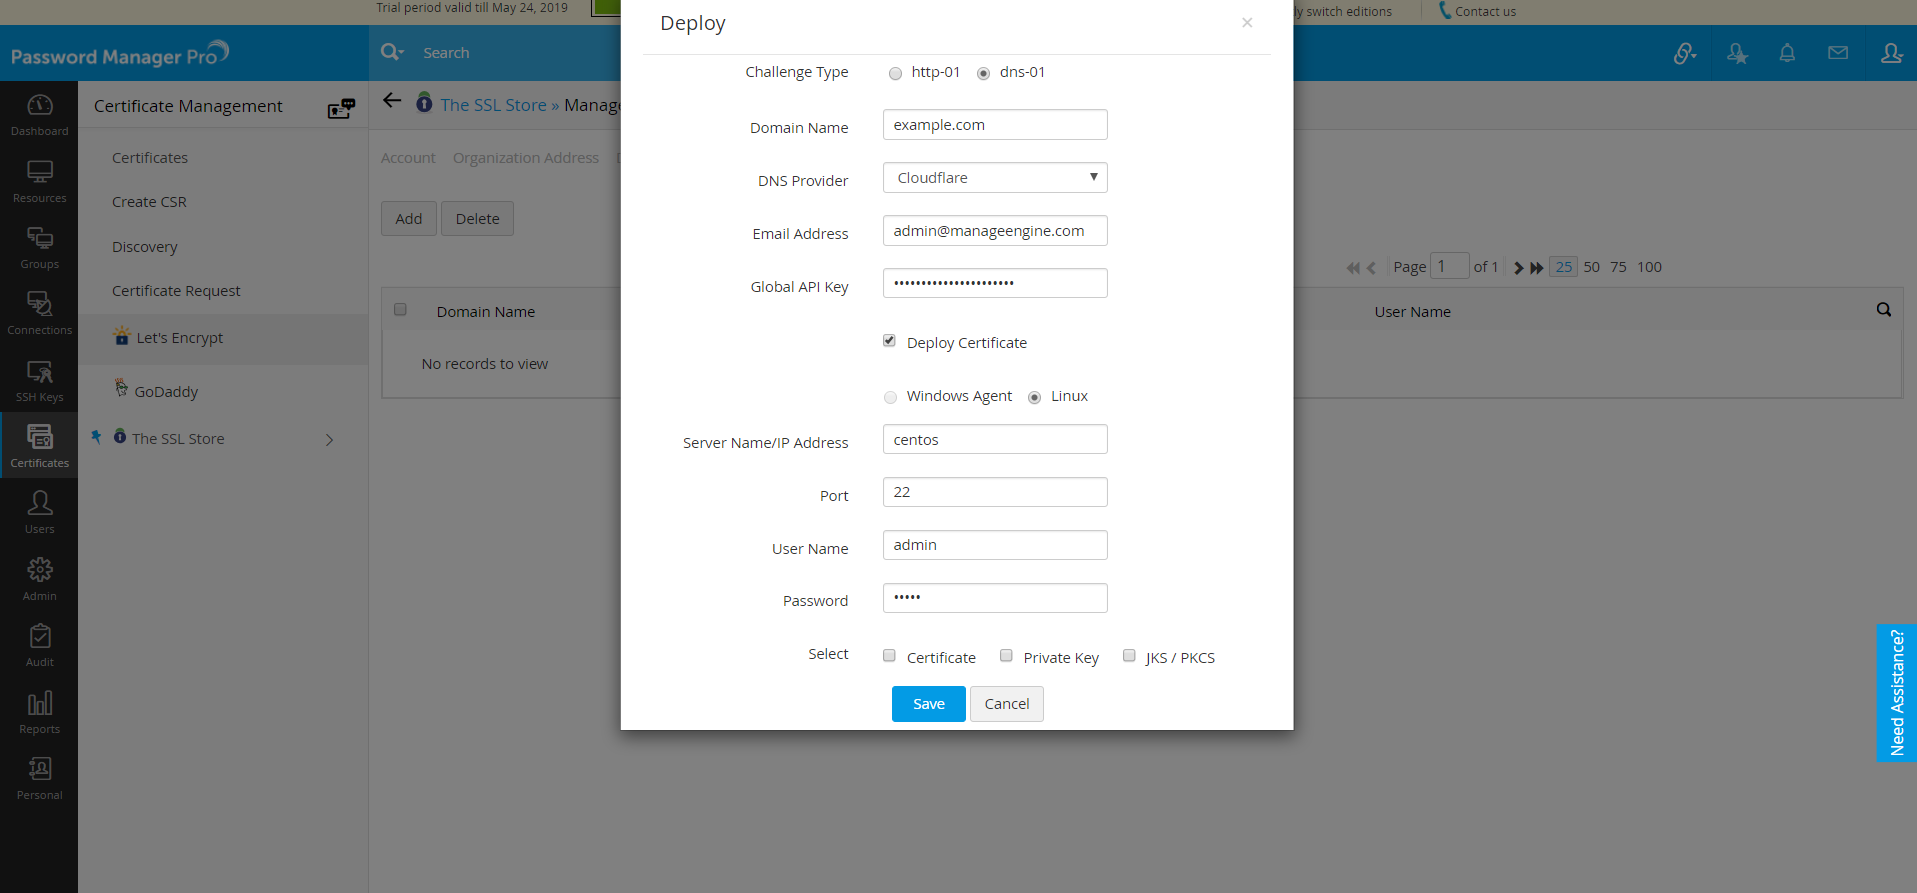Check the JKS / PKCS checkbox

tap(1129, 656)
